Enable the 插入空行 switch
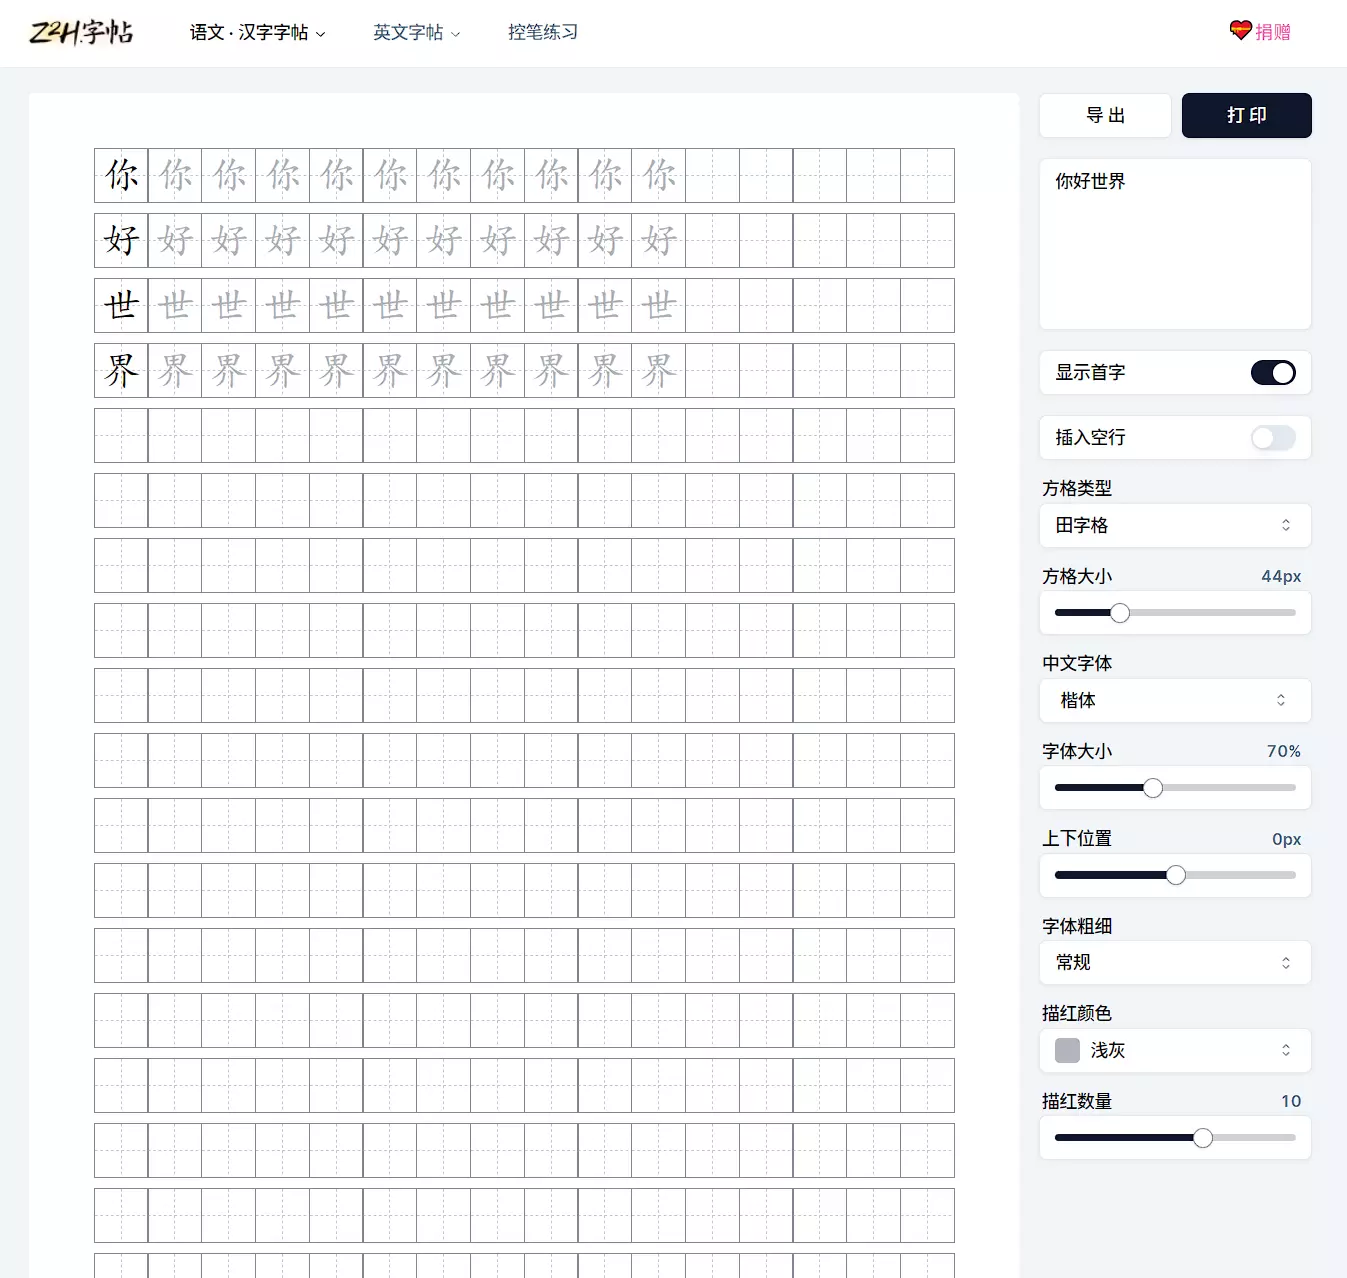Viewport: 1347px width, 1278px height. coord(1273,438)
